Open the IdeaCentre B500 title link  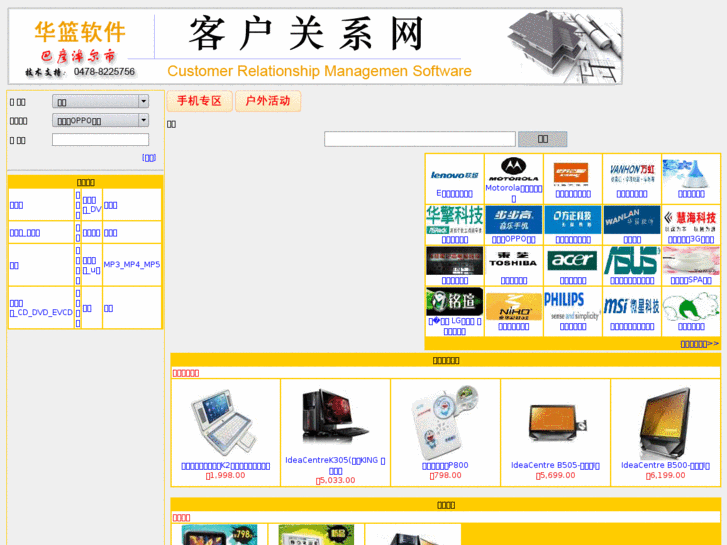click(x=665, y=465)
